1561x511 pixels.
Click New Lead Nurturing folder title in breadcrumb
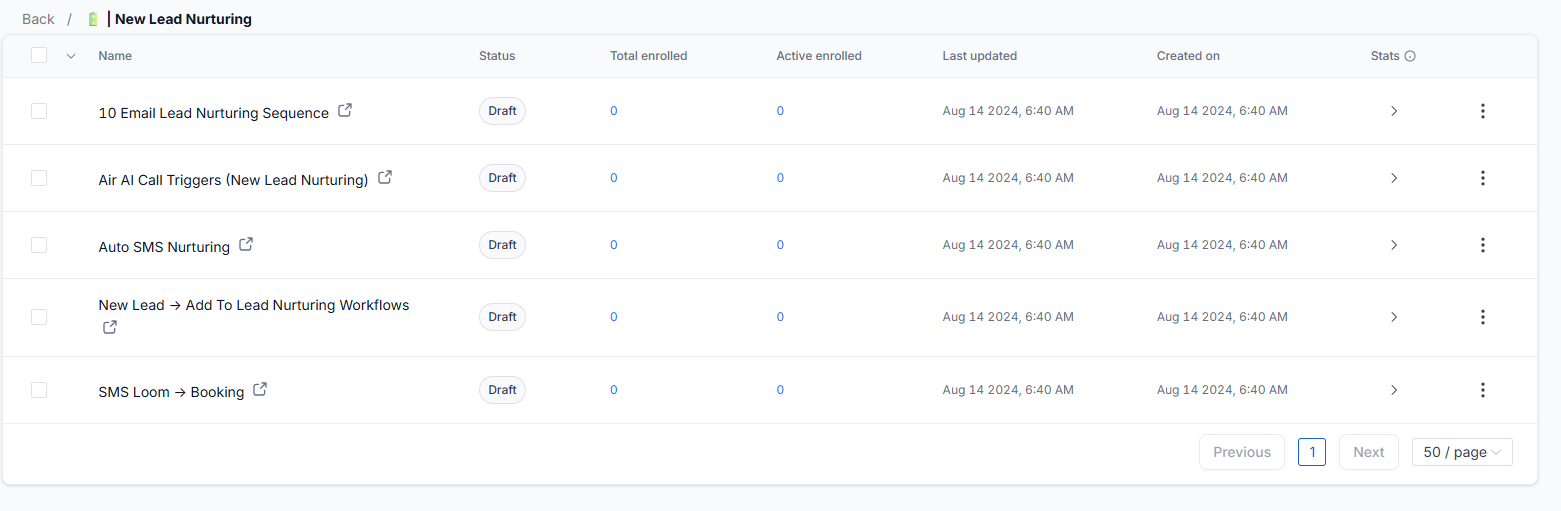(x=184, y=19)
